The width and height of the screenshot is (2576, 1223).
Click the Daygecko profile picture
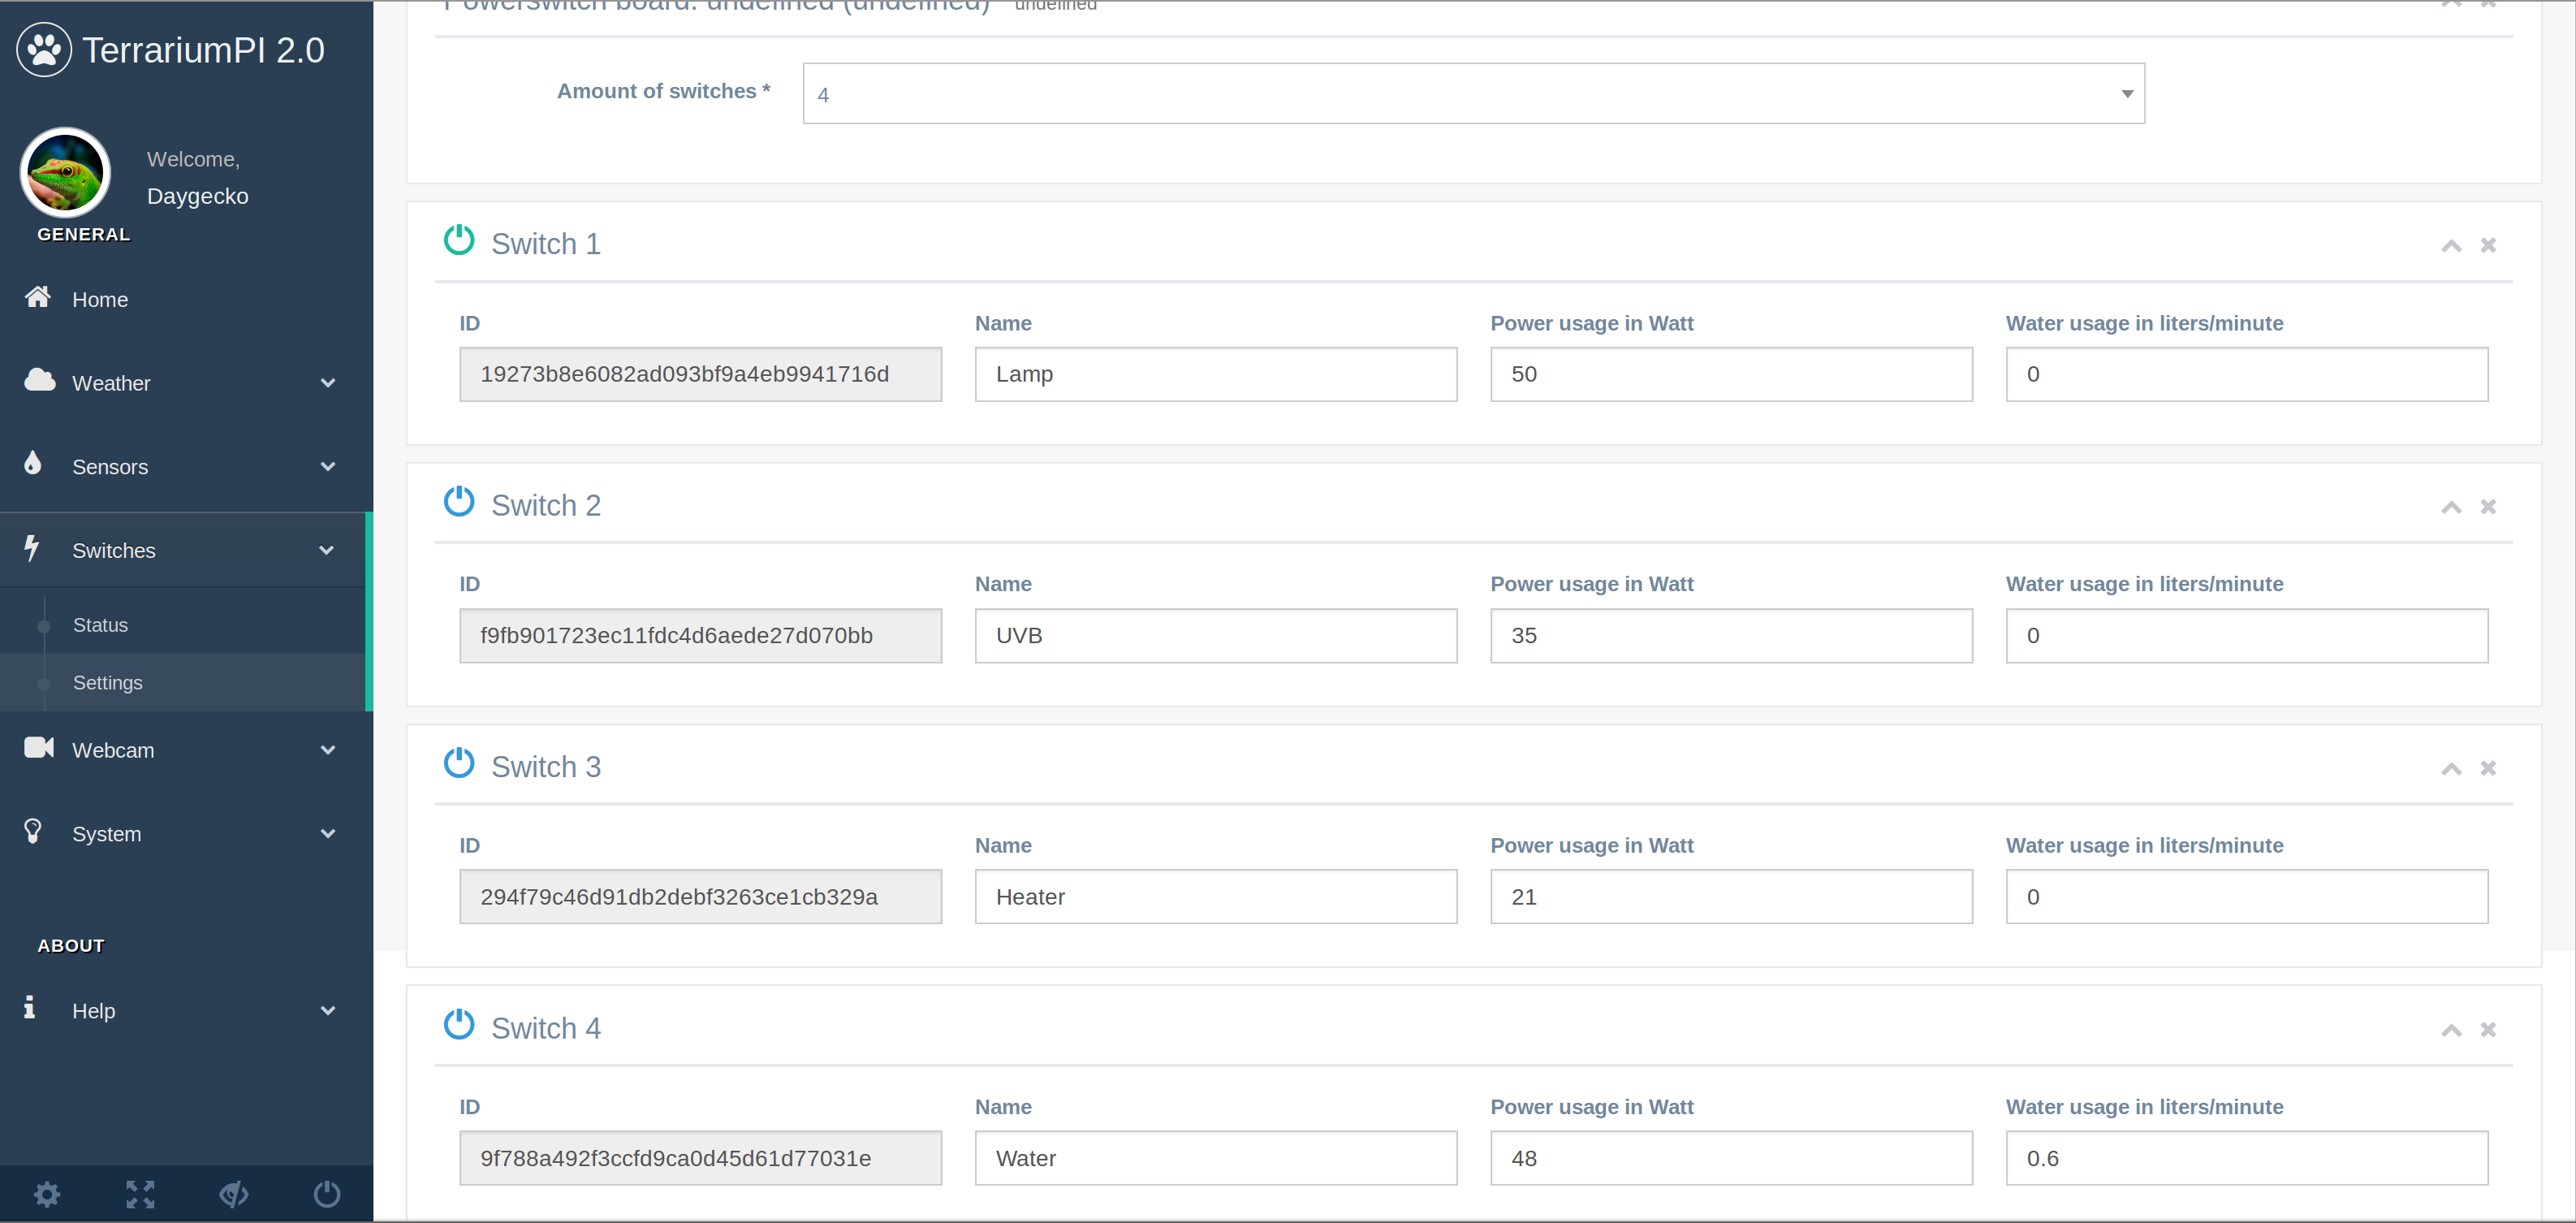pyautogui.click(x=65, y=173)
